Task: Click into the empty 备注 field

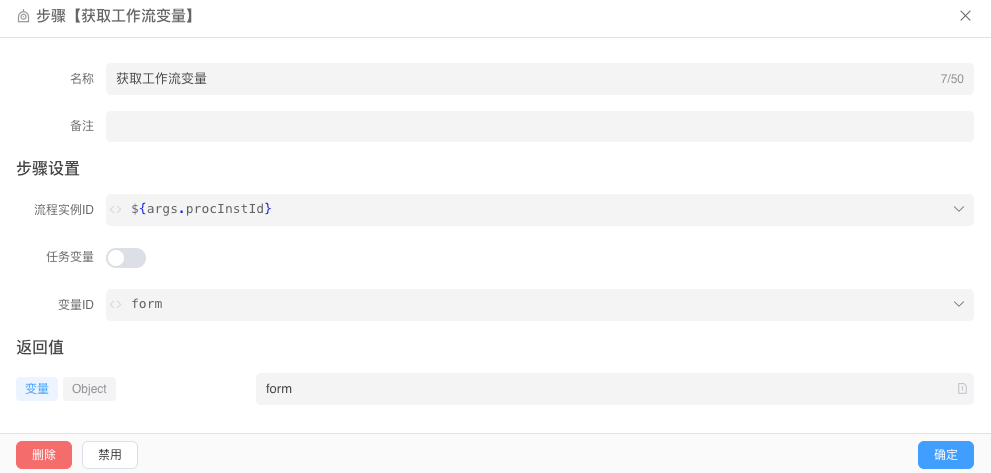Action: [x=540, y=126]
